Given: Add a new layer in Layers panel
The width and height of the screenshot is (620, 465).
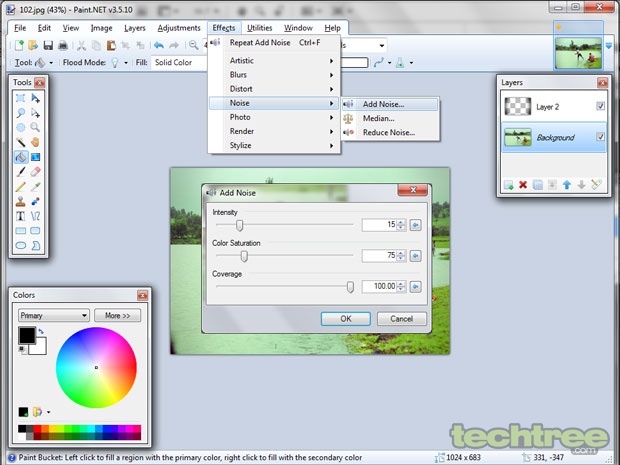Looking at the screenshot, I should [508, 184].
